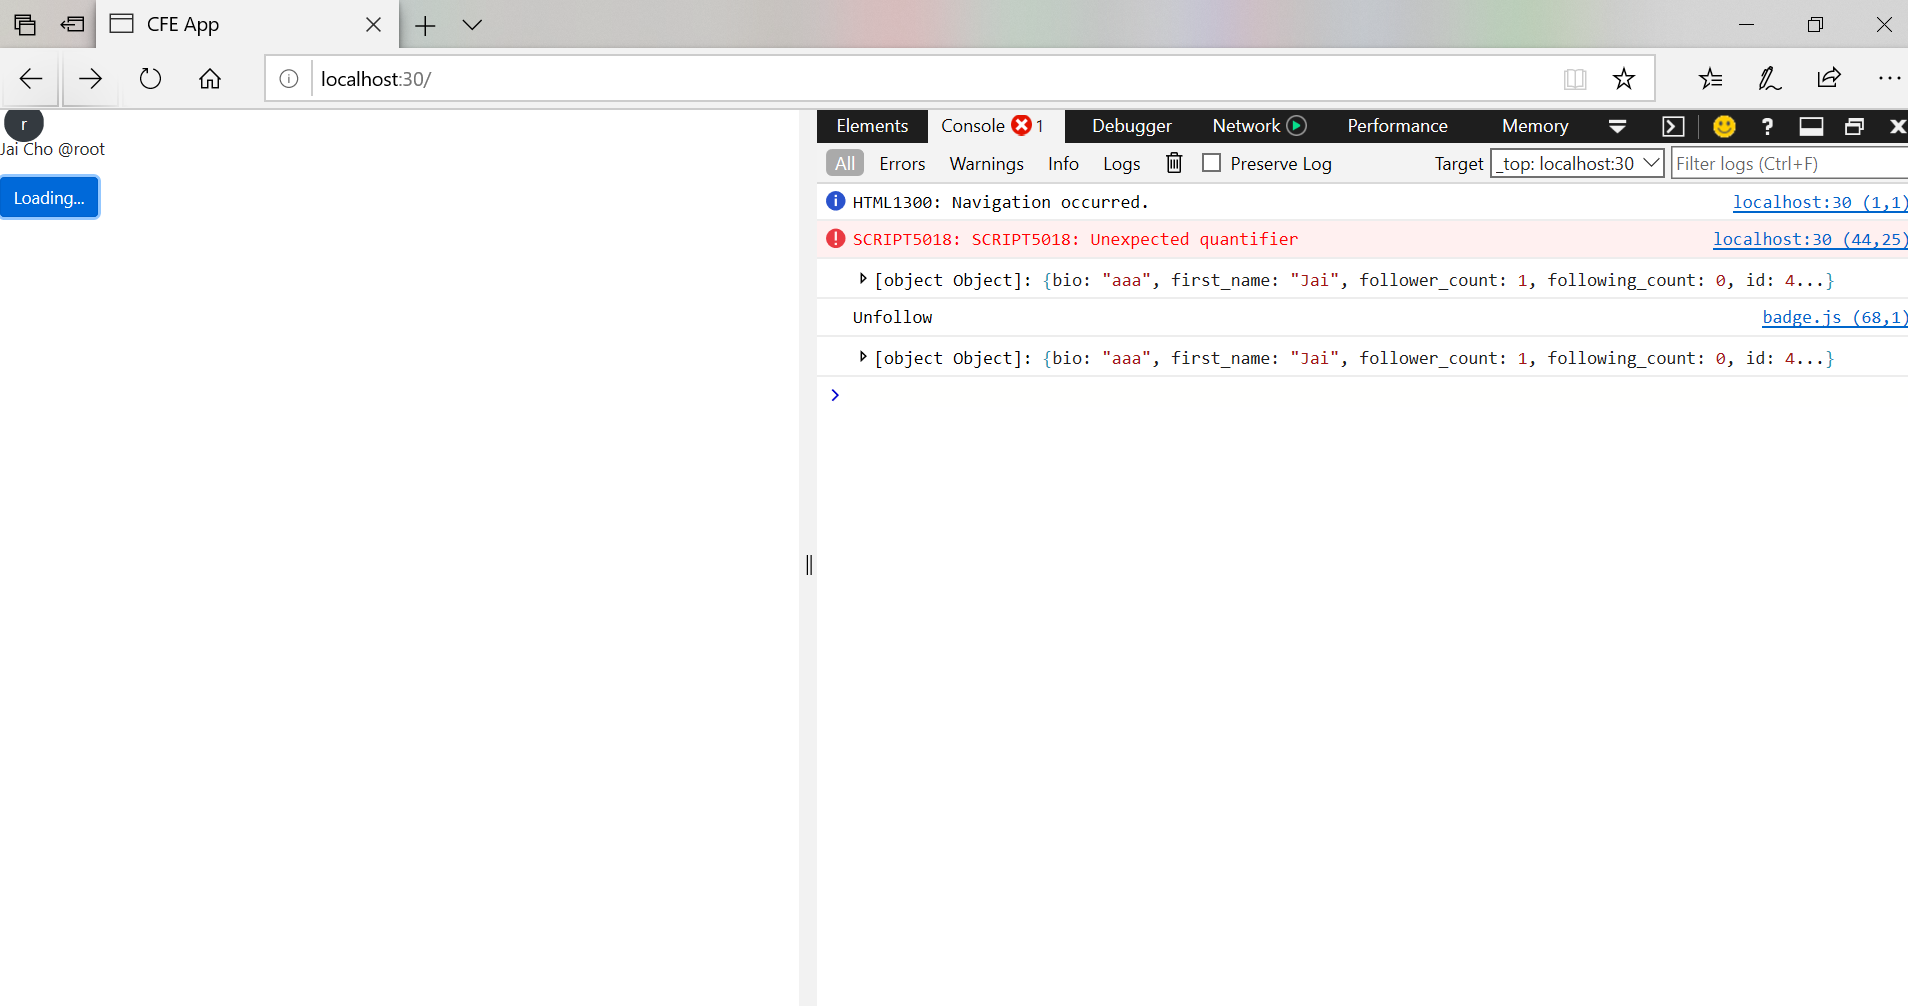The width and height of the screenshot is (1908, 1006).
Task: Open Settings and more ellipsis menu
Action: pos(1889,79)
